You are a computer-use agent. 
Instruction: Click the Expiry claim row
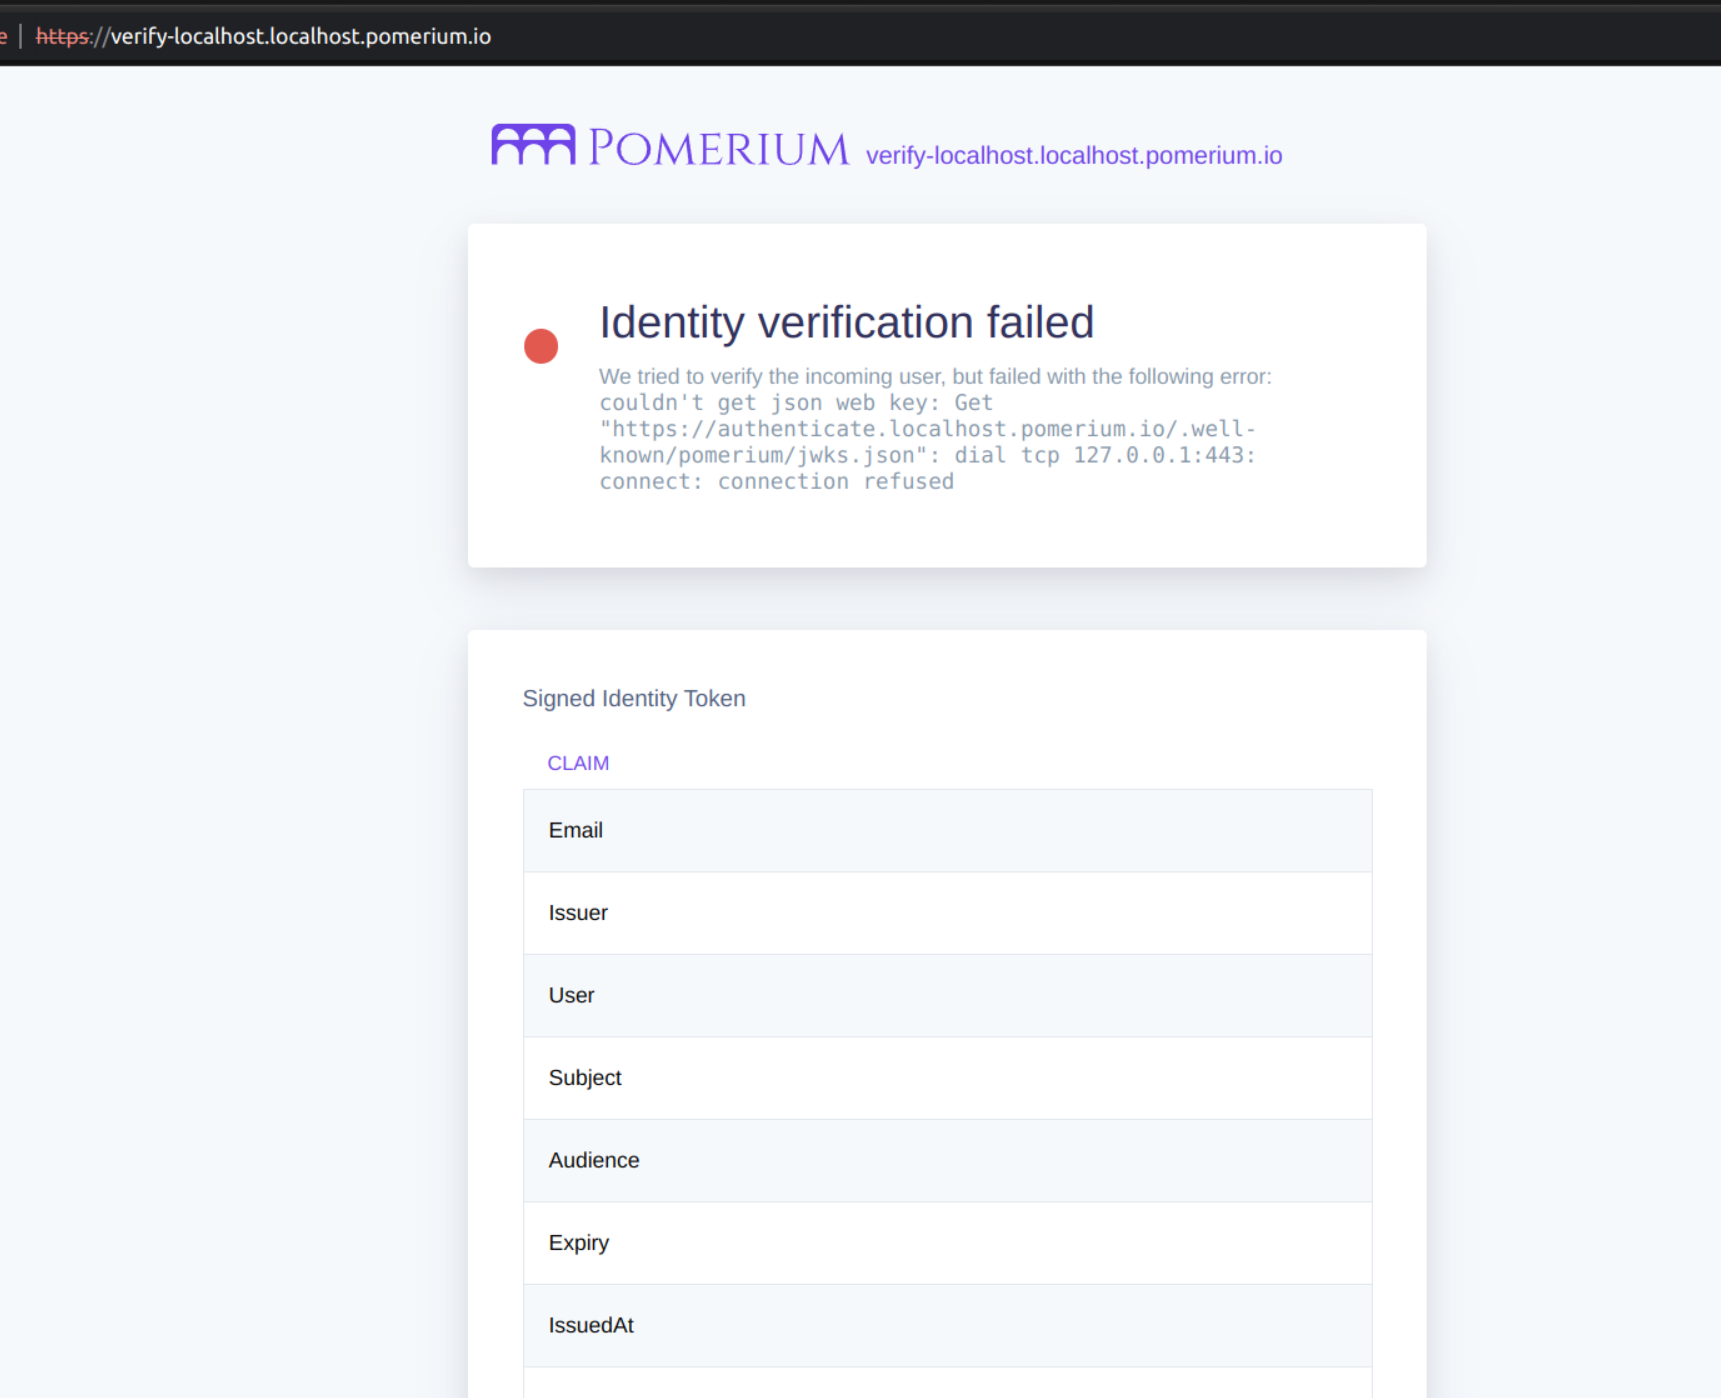[x=946, y=1243]
